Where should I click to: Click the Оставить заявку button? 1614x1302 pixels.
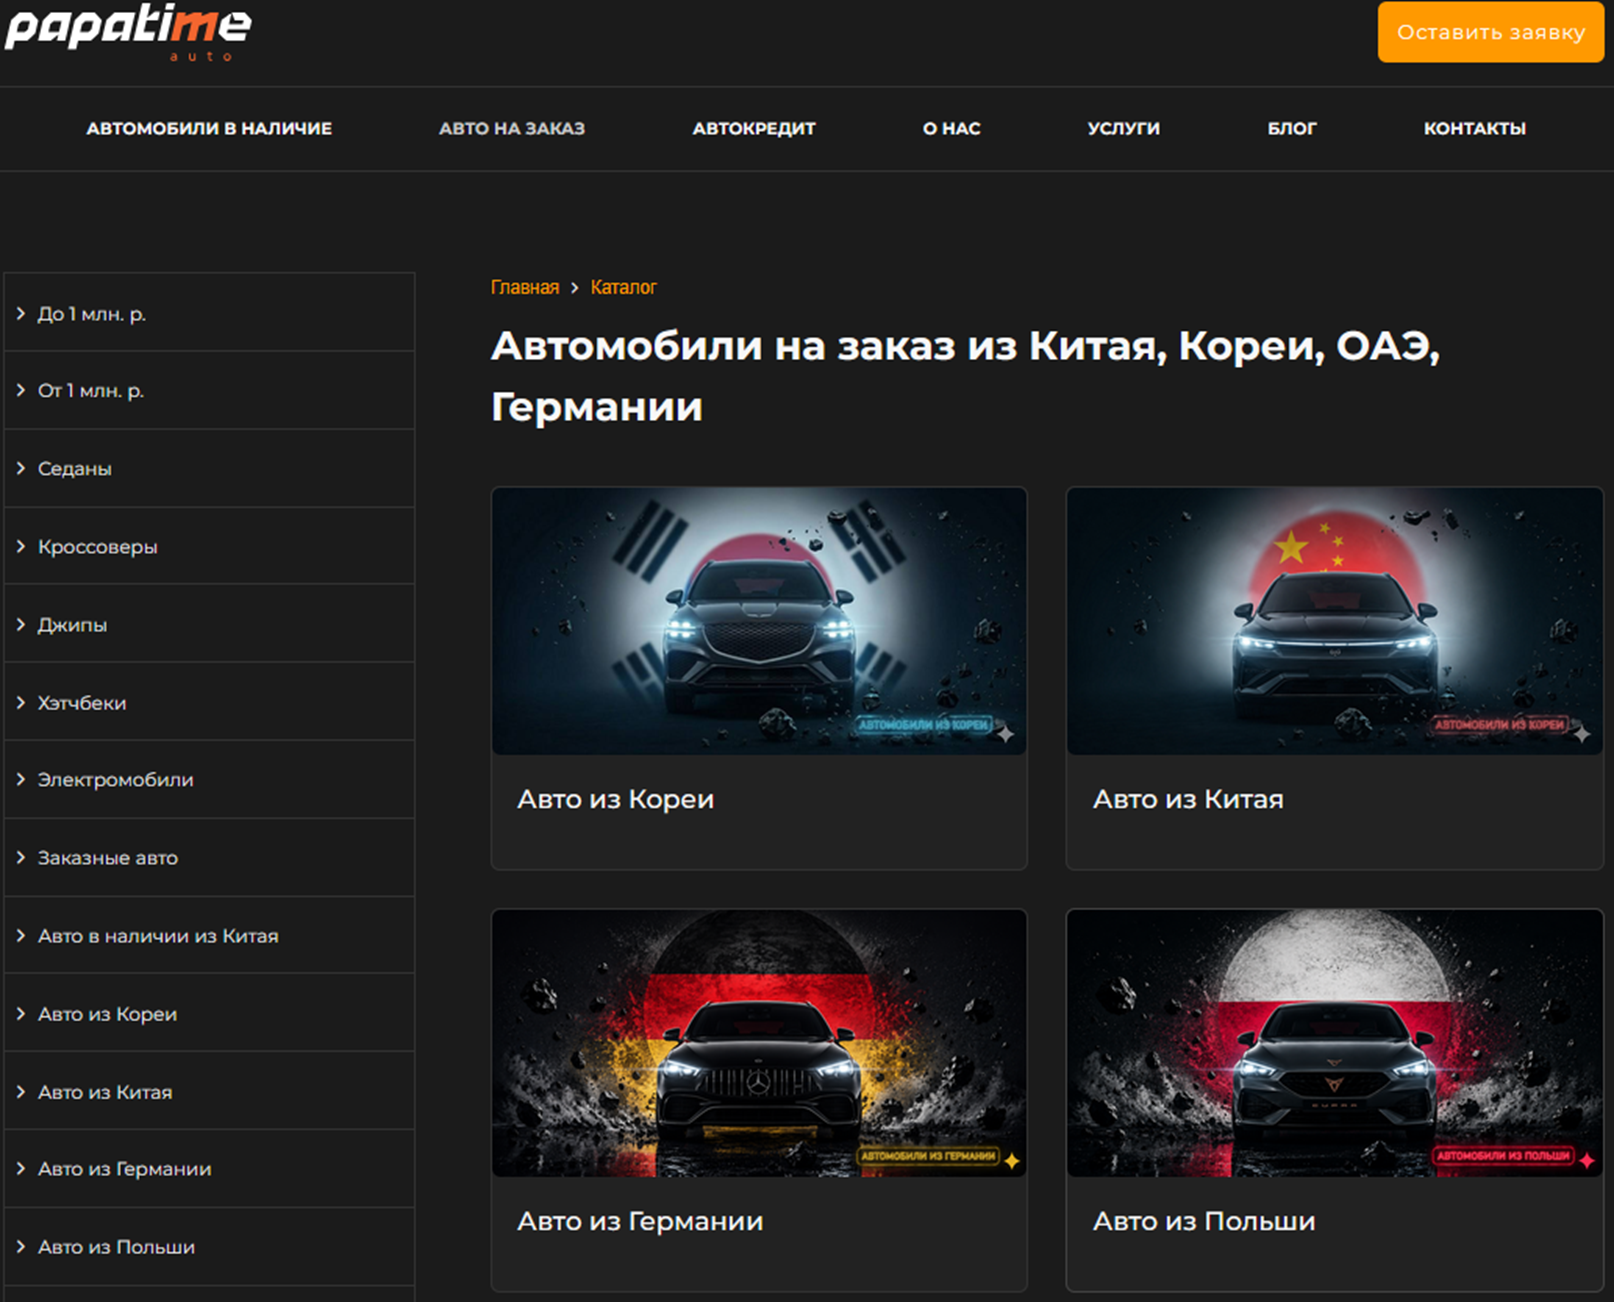click(1490, 32)
